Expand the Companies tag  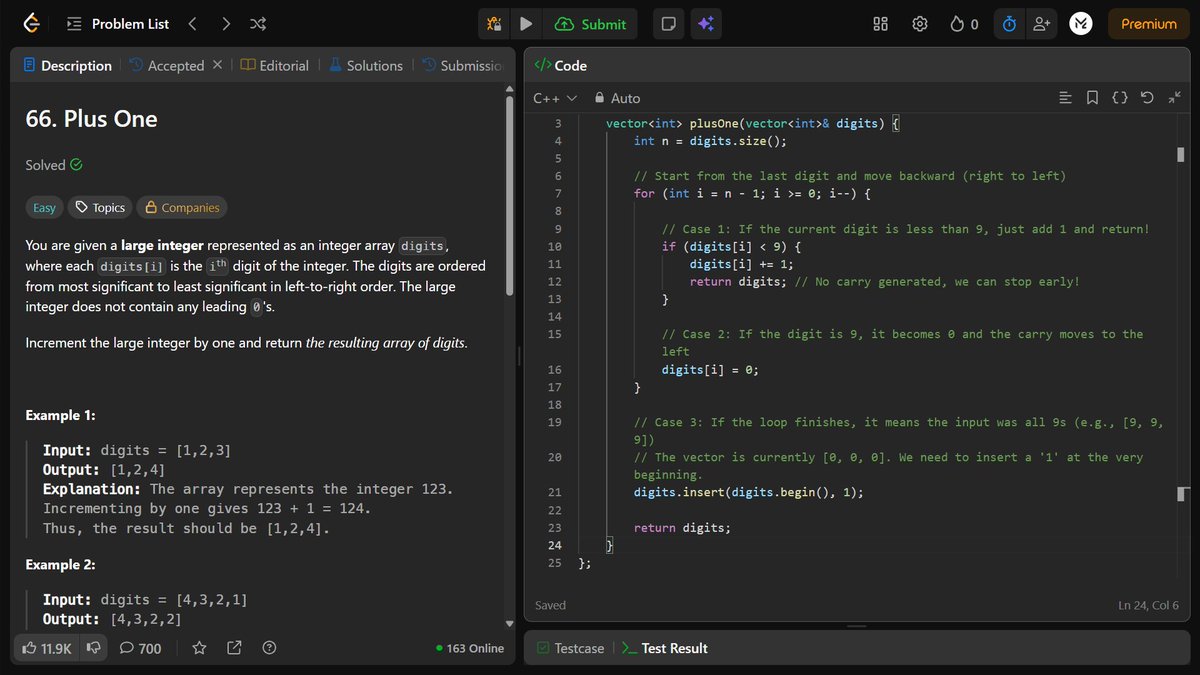click(182, 208)
